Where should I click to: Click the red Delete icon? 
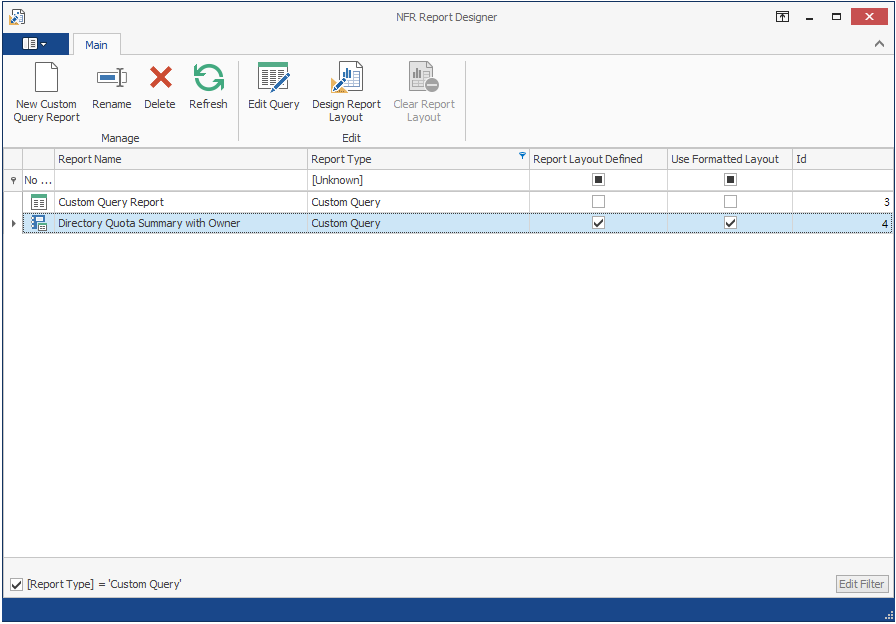coord(160,78)
